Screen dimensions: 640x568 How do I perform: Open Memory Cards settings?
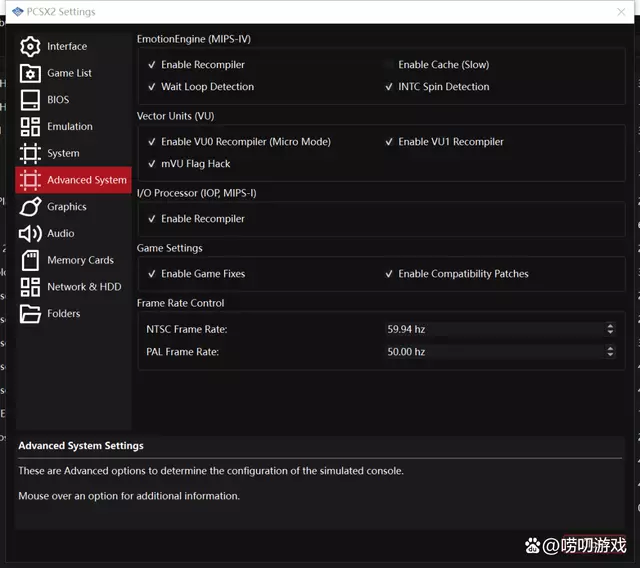tap(73, 260)
